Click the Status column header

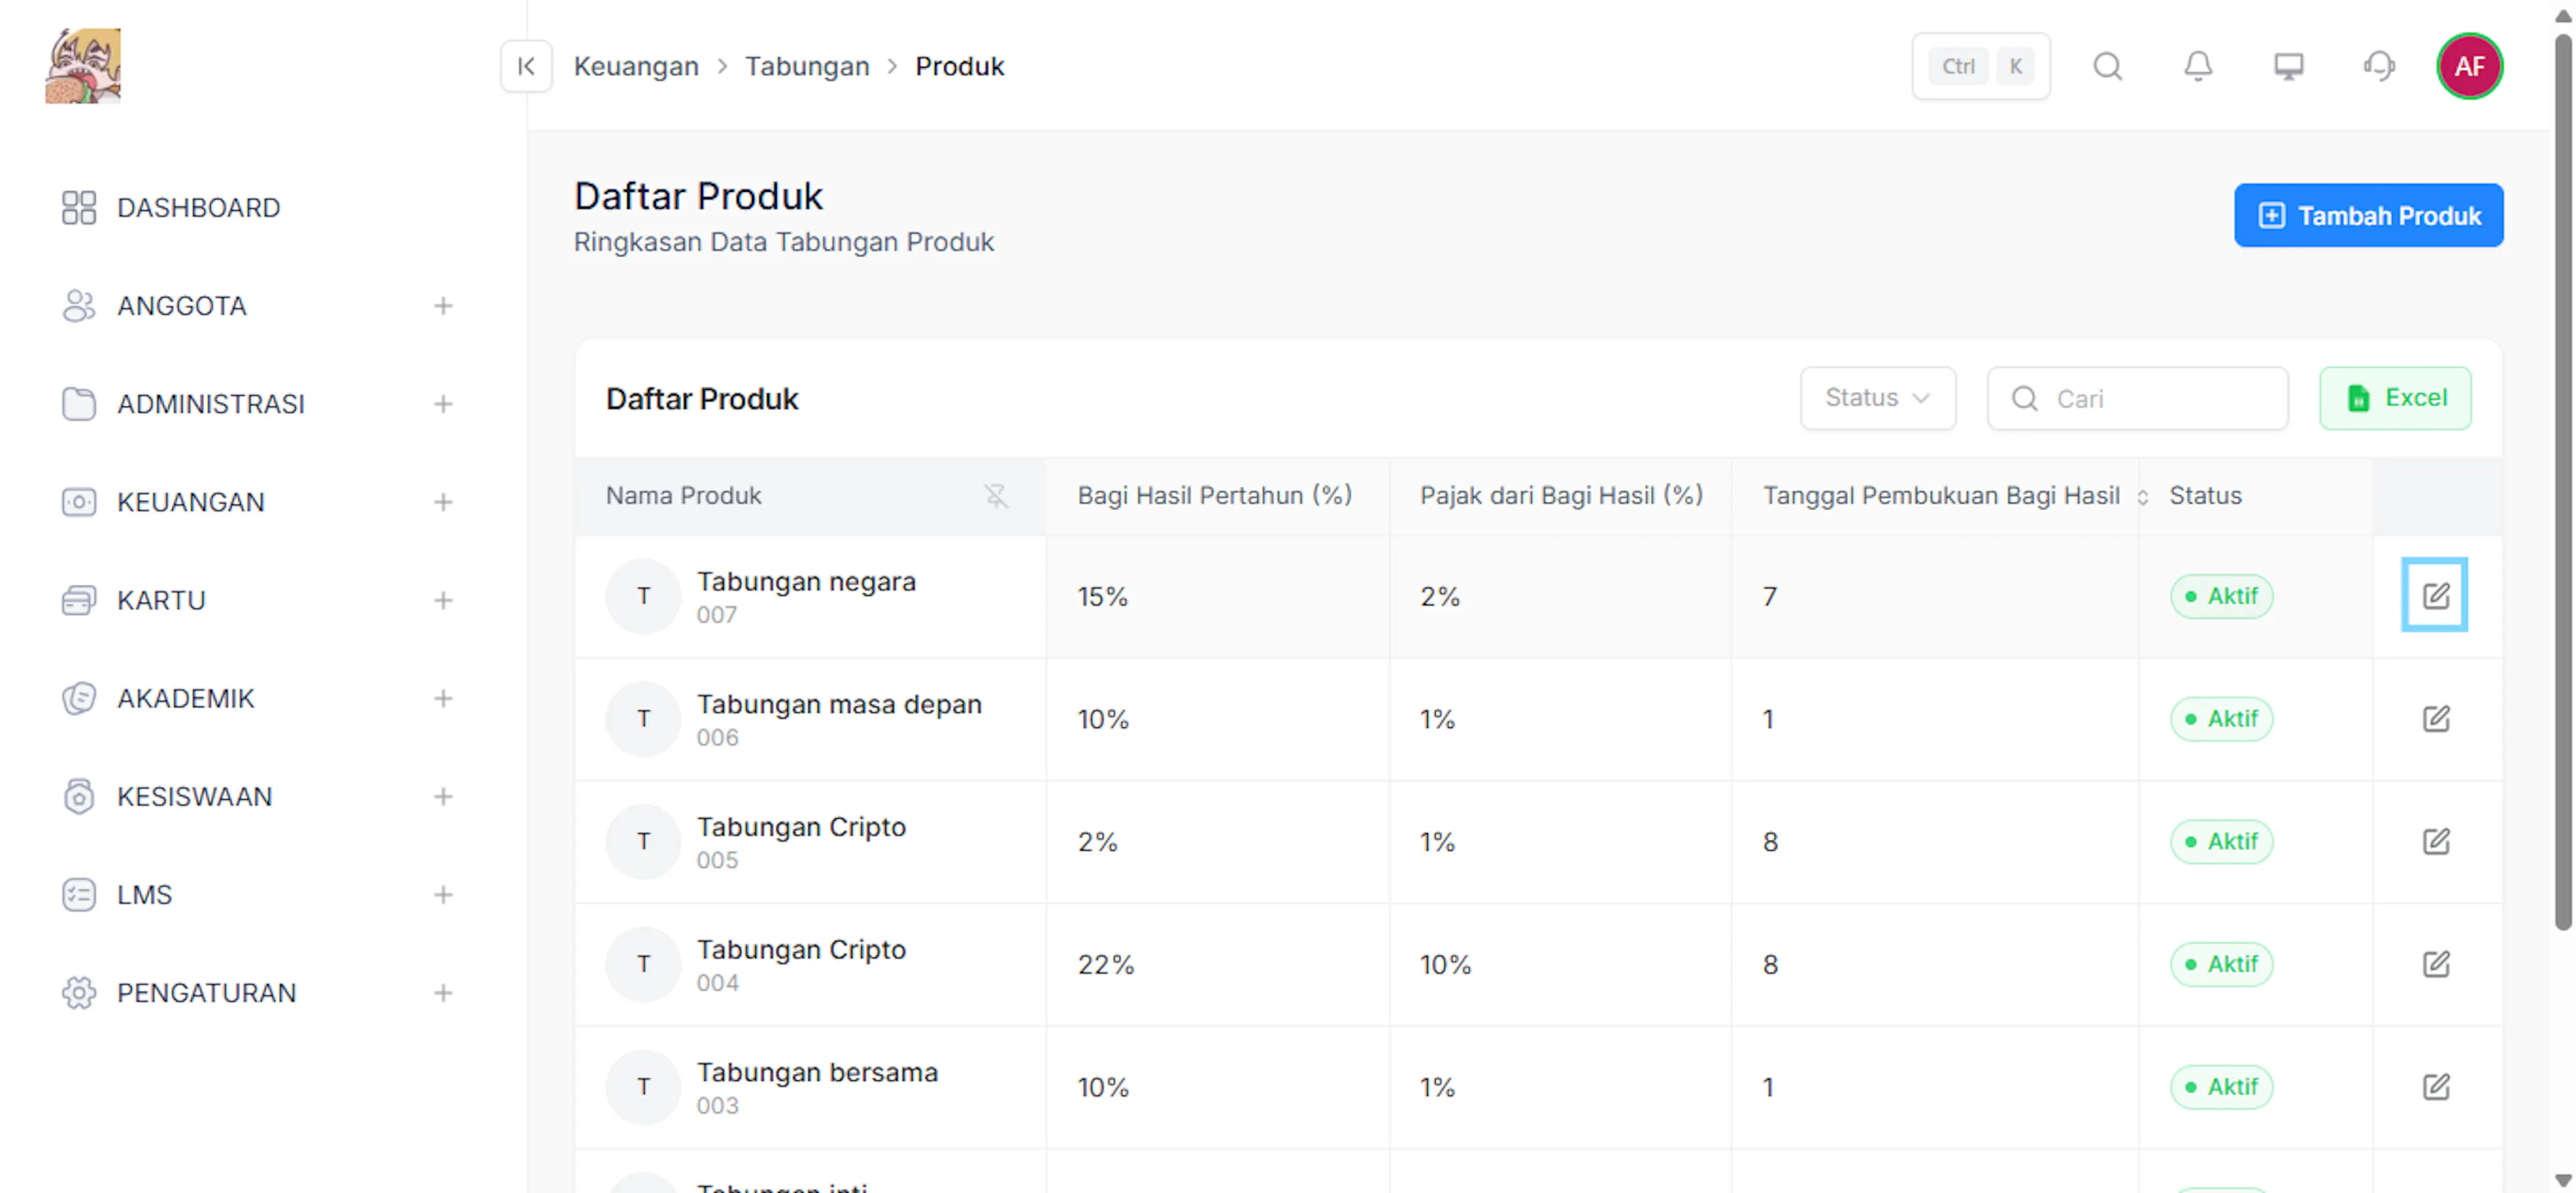point(2205,496)
